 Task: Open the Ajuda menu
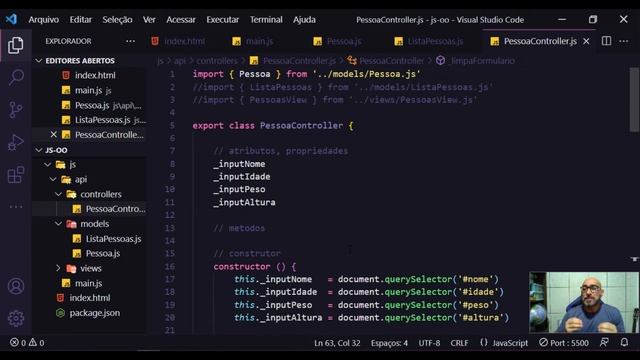tap(304, 20)
